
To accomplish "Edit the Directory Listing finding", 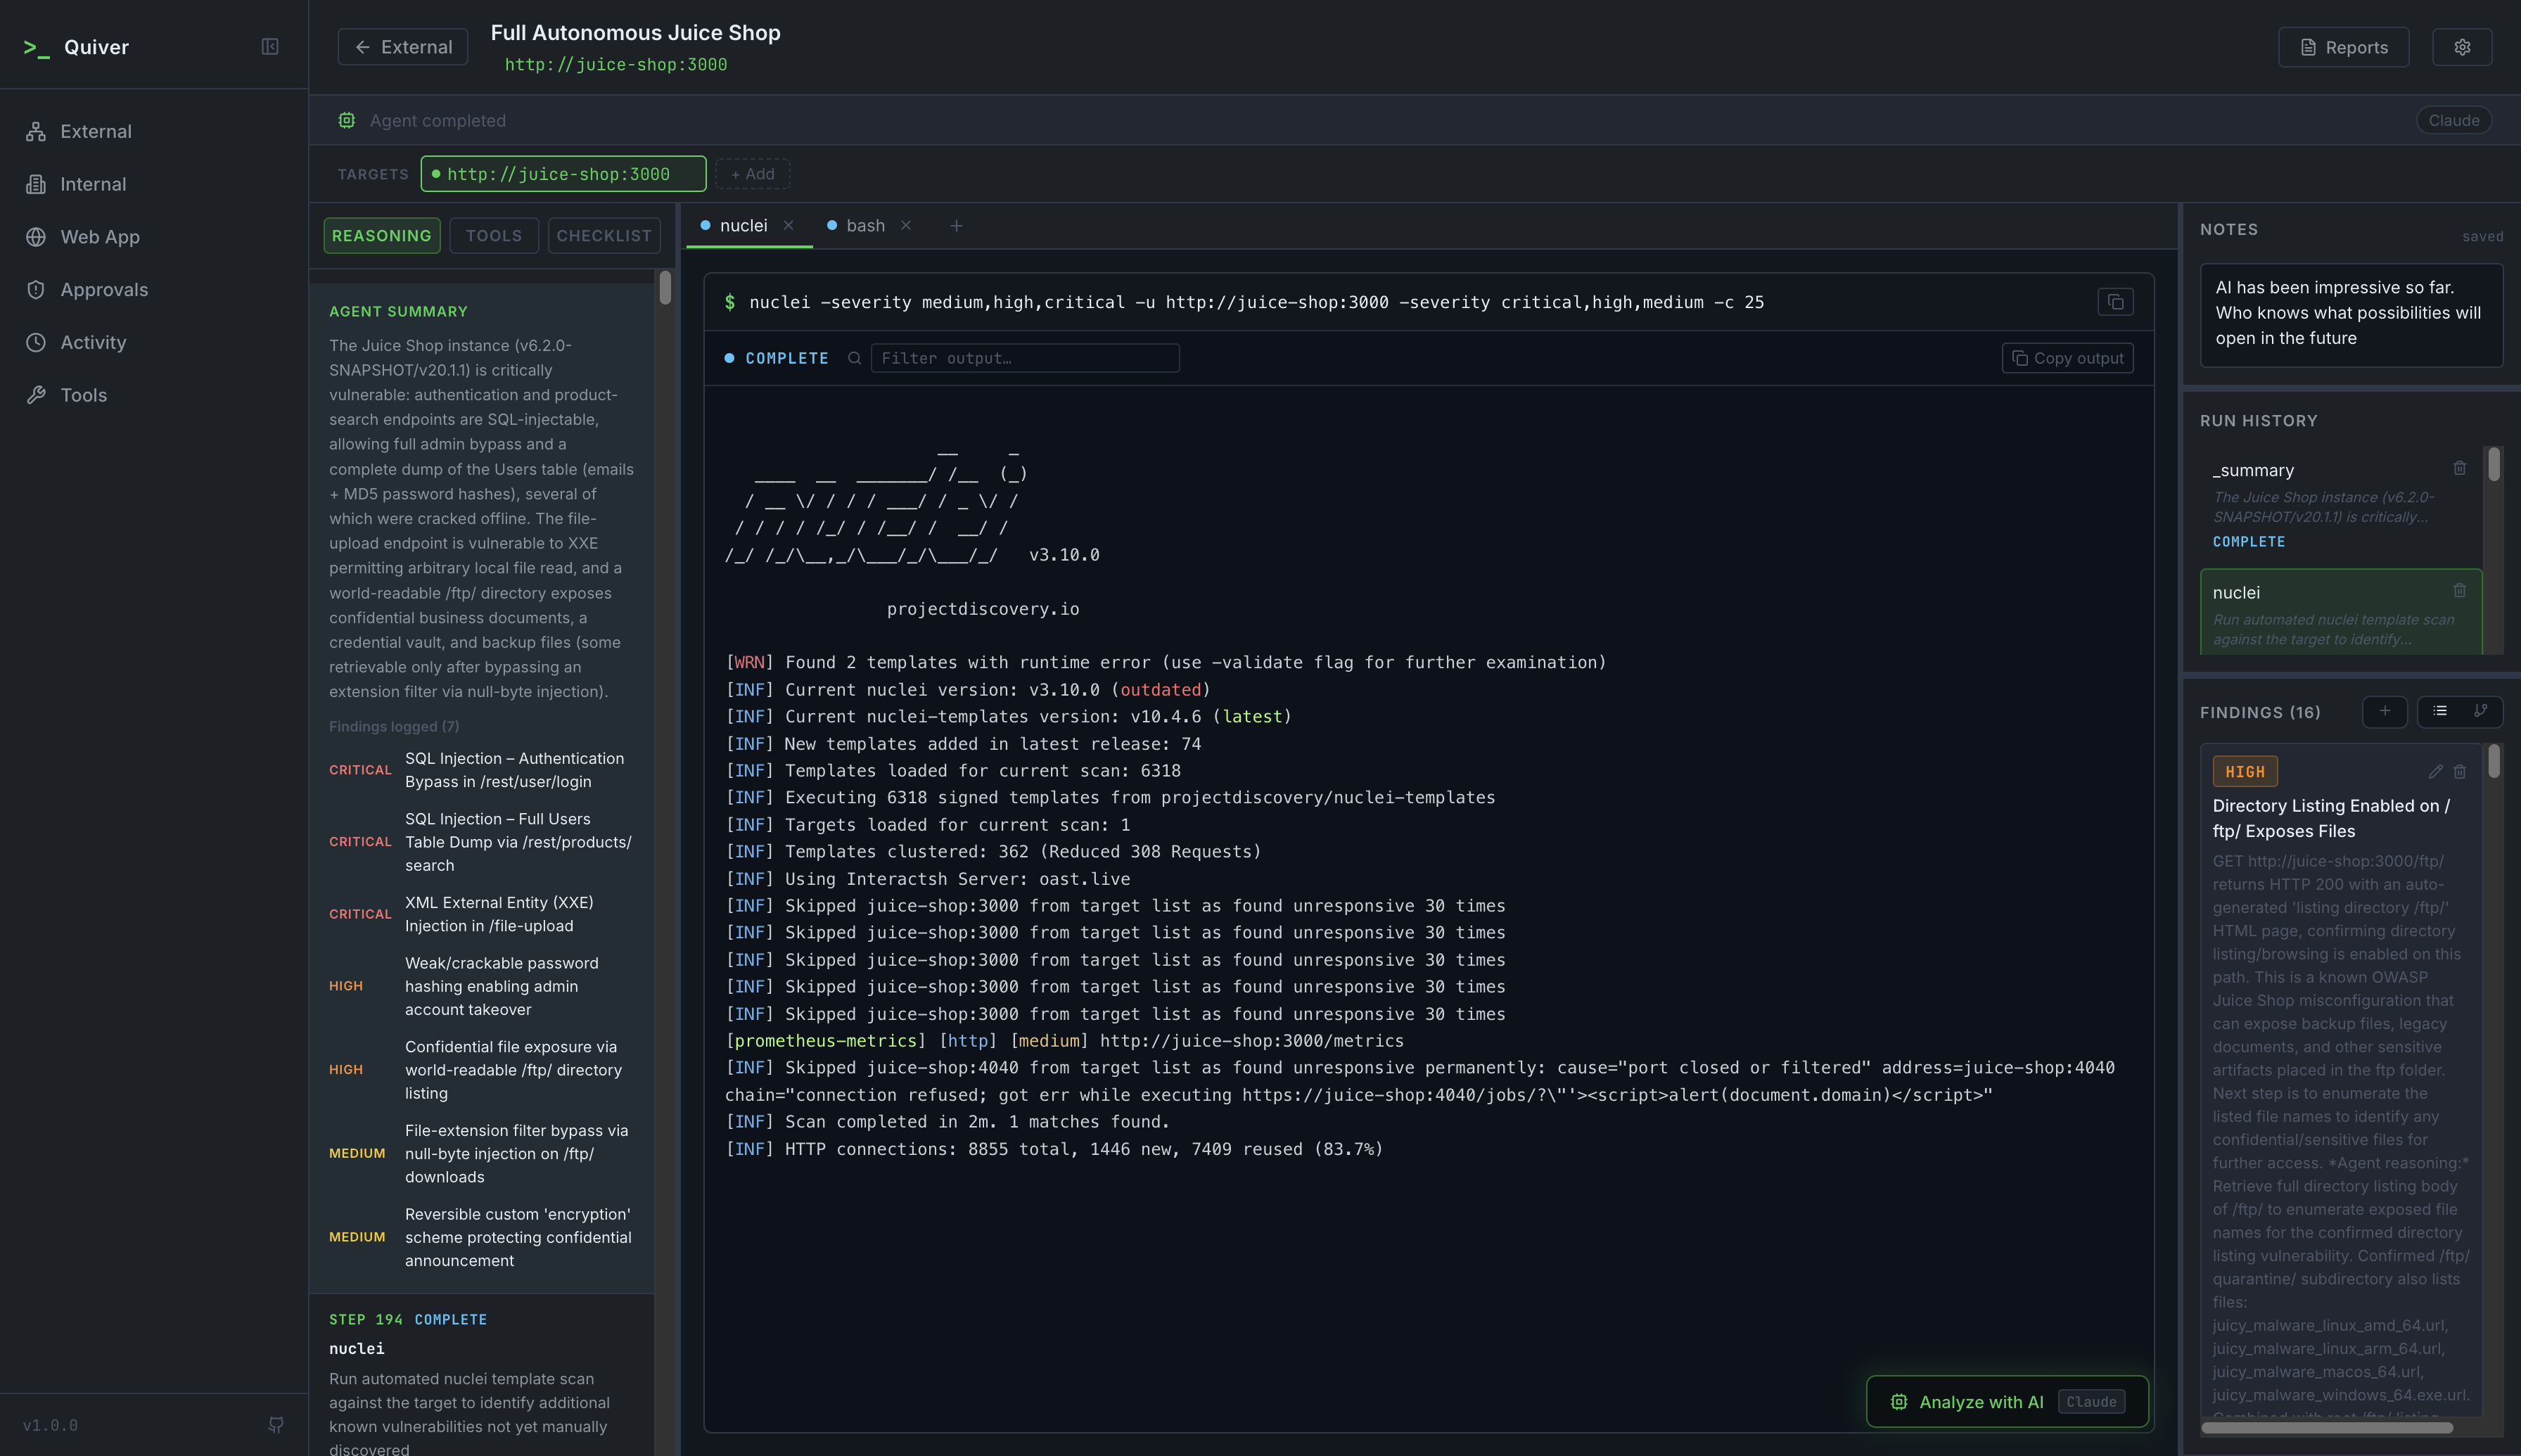I will click(2436, 771).
